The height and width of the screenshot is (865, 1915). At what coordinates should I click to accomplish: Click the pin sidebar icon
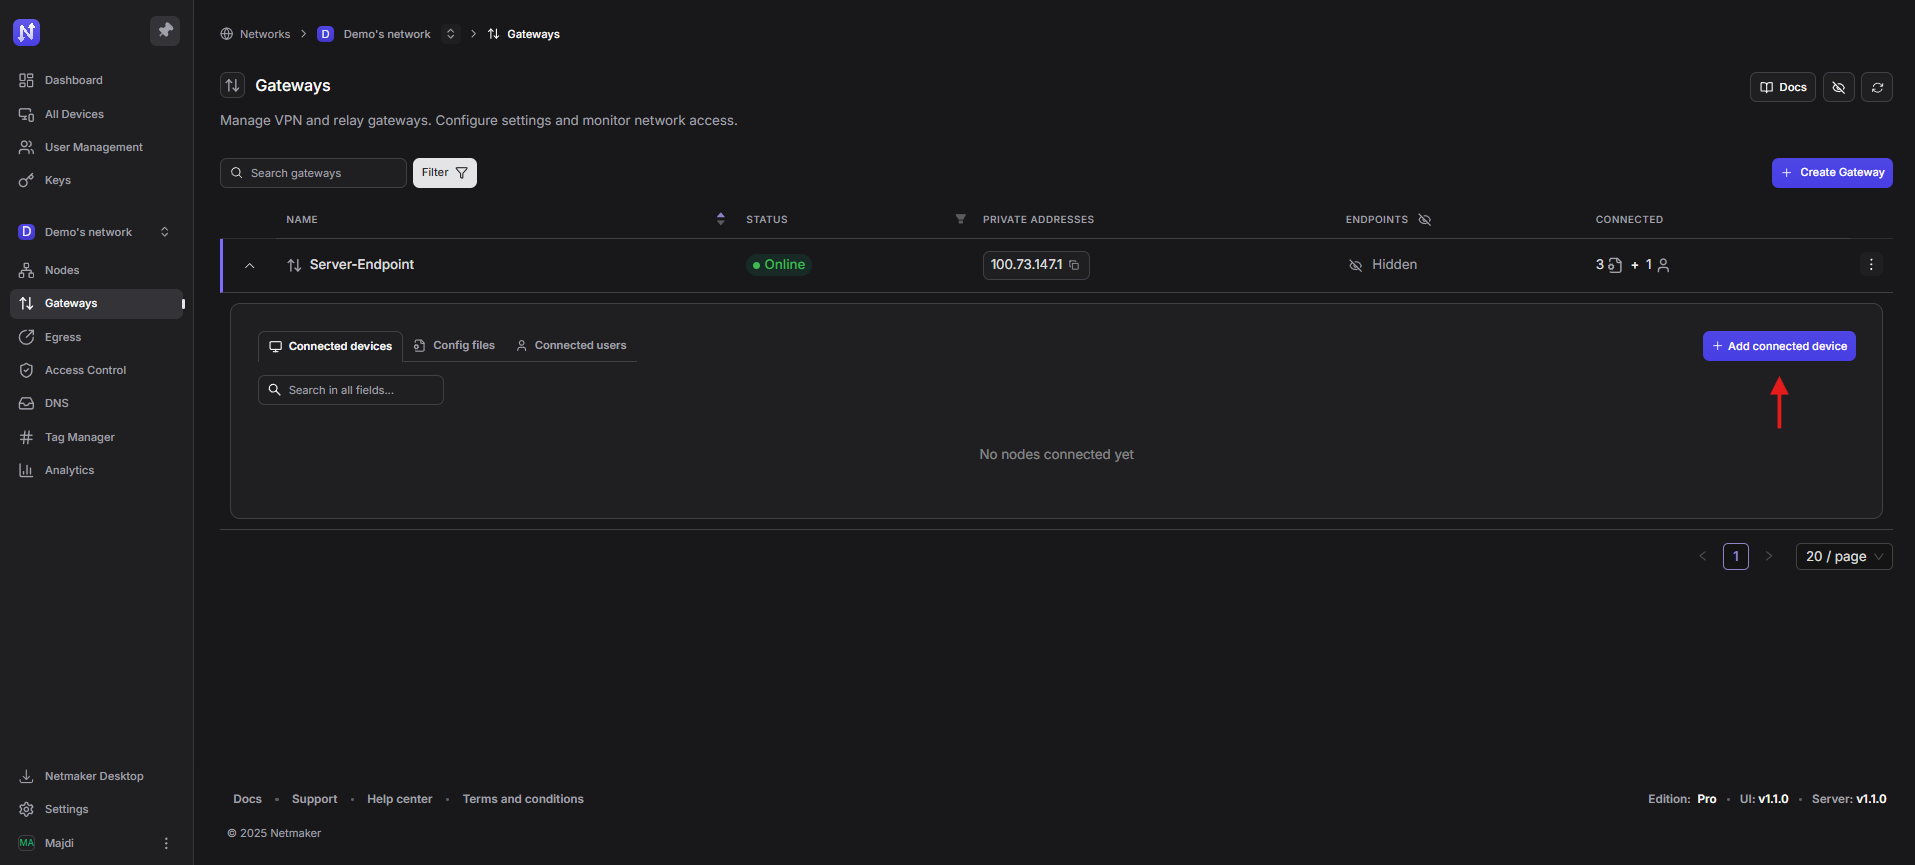(165, 31)
